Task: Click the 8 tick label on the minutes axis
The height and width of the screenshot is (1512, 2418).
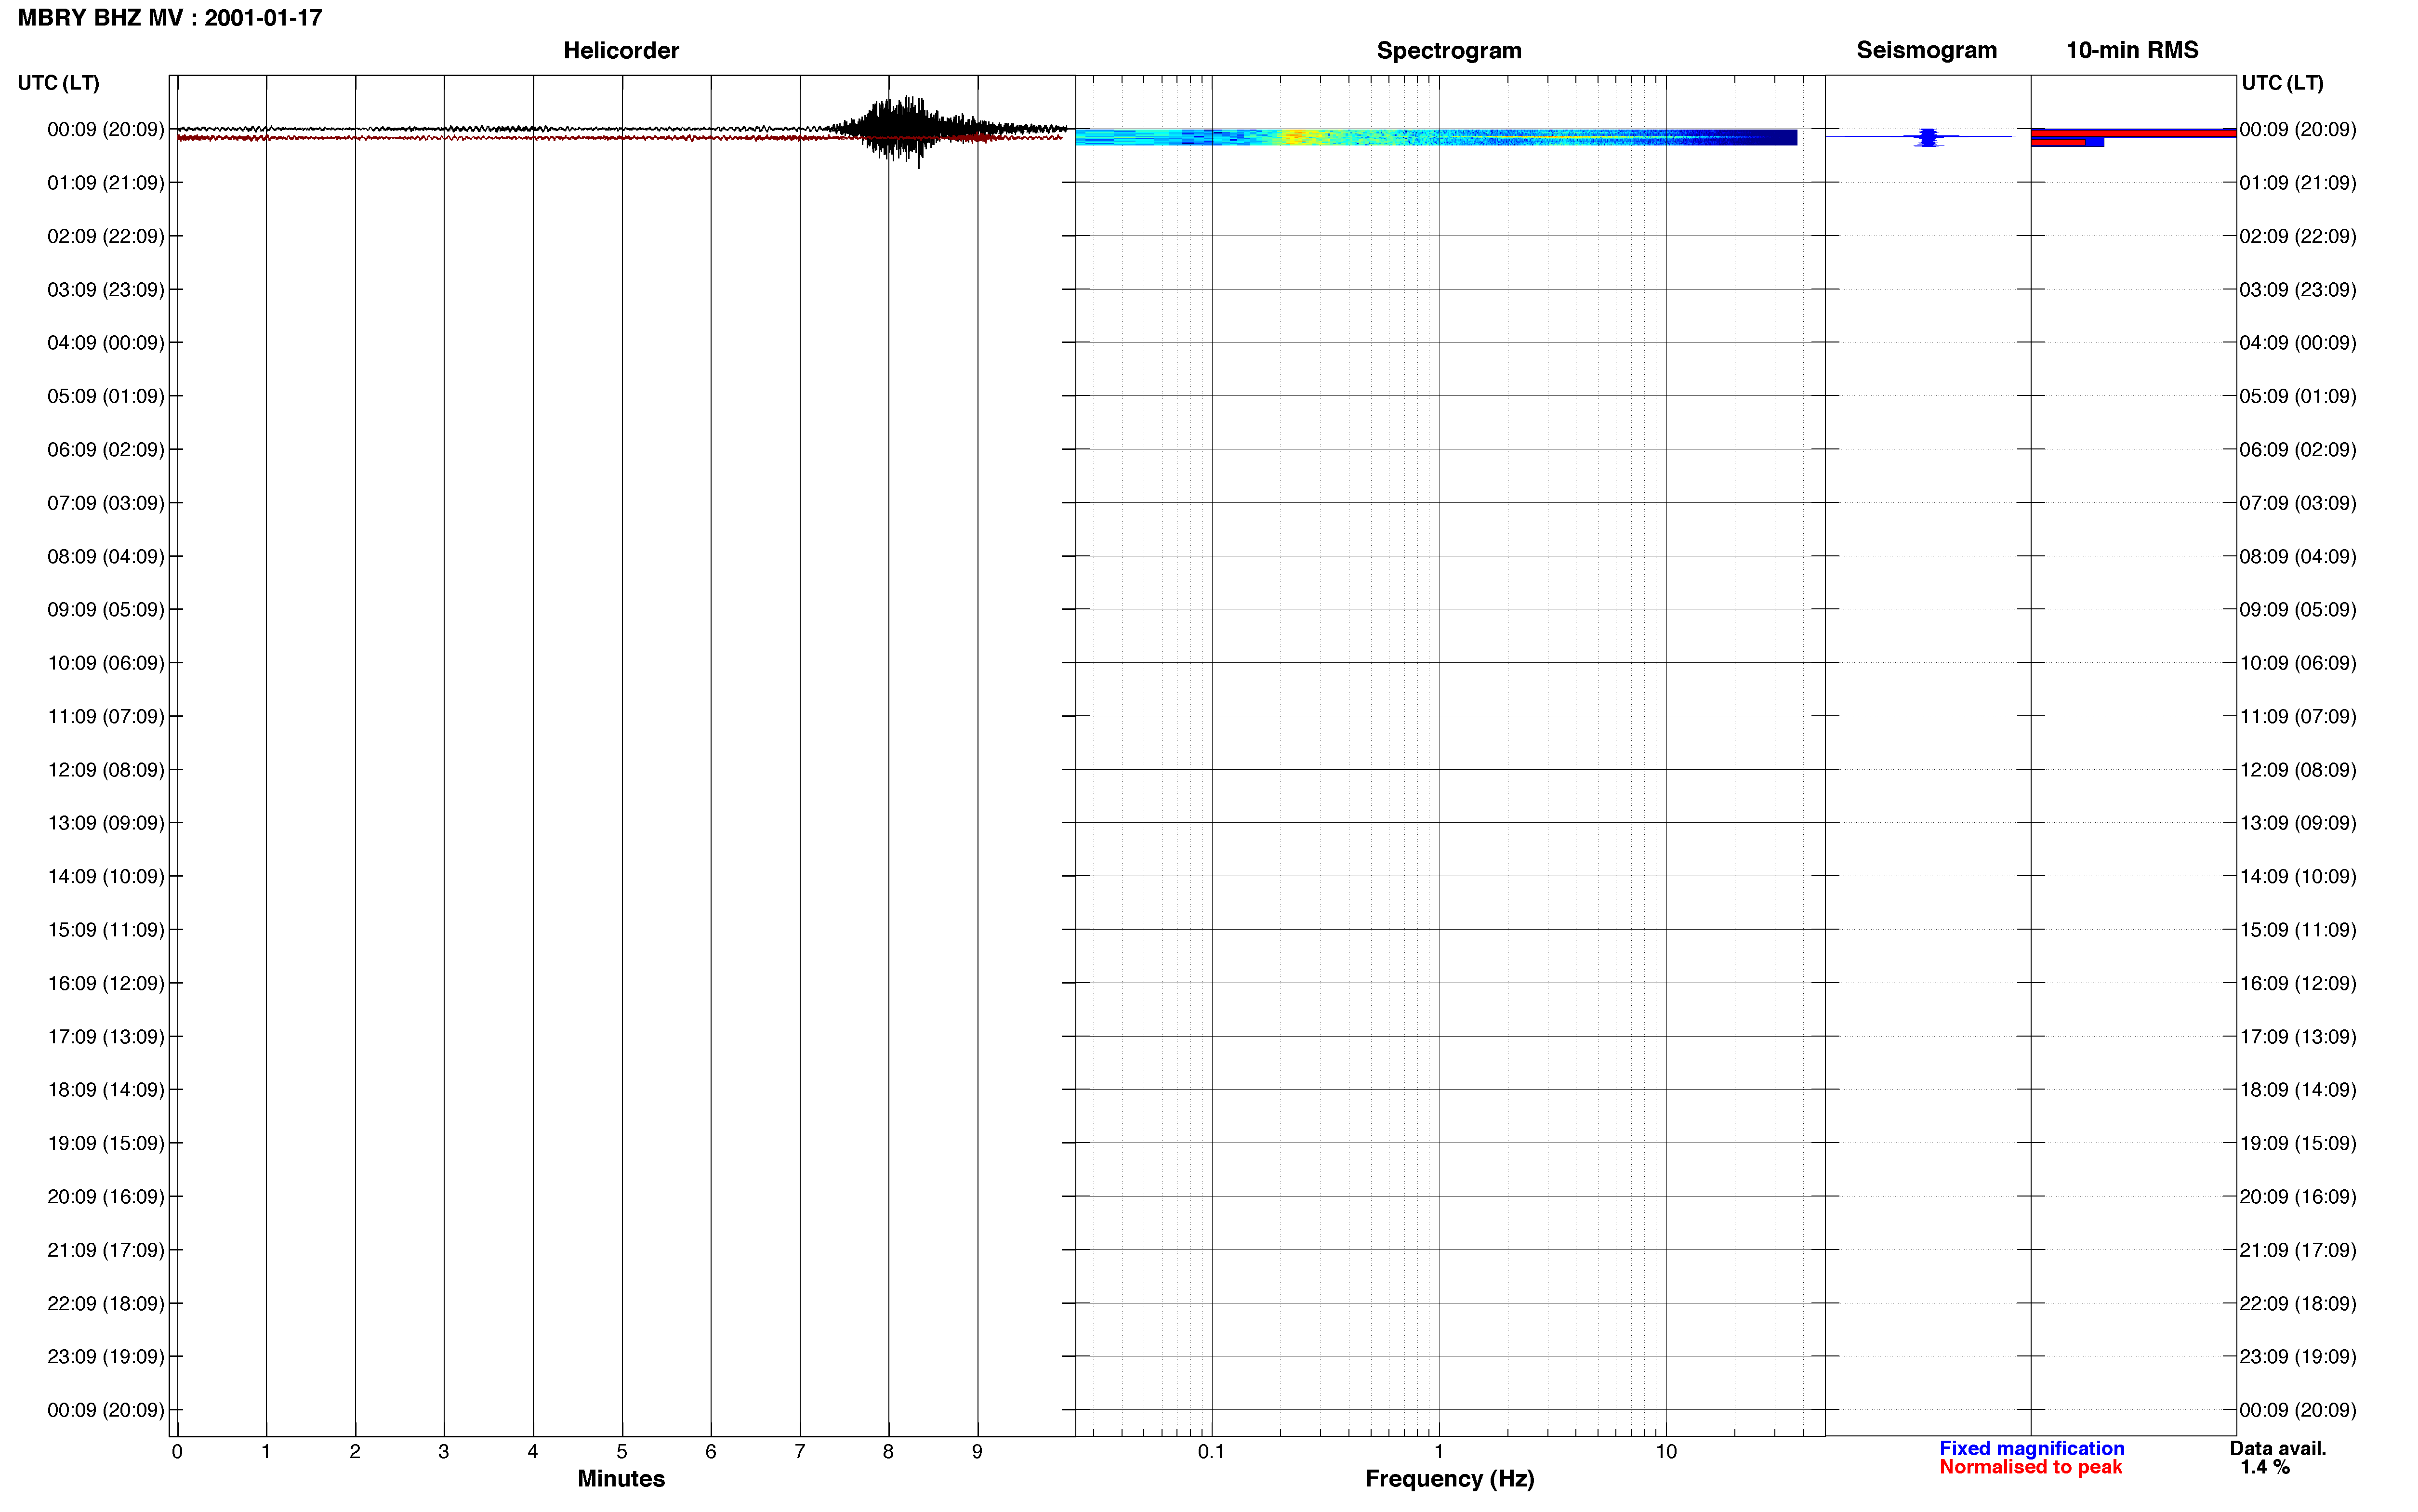Action: (x=888, y=1451)
